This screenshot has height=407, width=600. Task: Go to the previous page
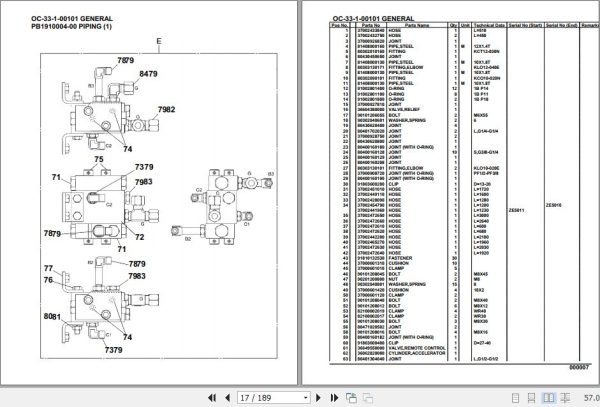pyautogui.click(x=227, y=398)
